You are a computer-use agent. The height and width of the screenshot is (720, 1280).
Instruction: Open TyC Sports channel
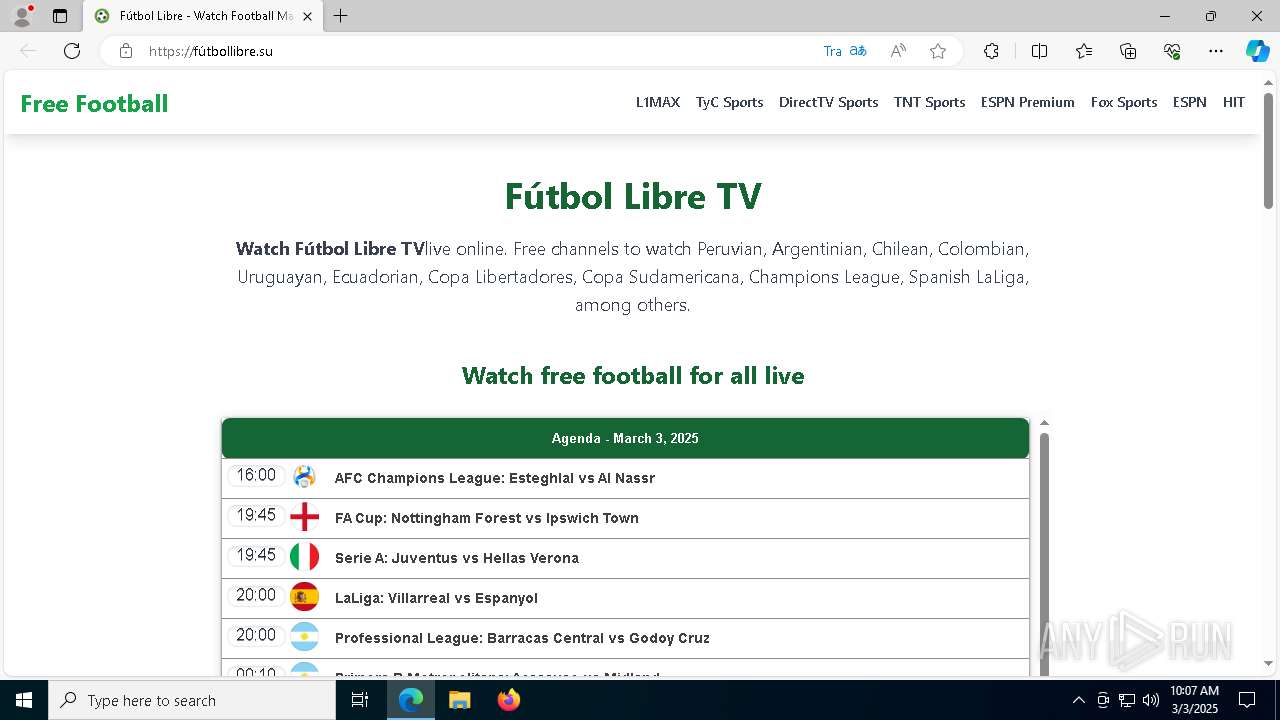[729, 102]
